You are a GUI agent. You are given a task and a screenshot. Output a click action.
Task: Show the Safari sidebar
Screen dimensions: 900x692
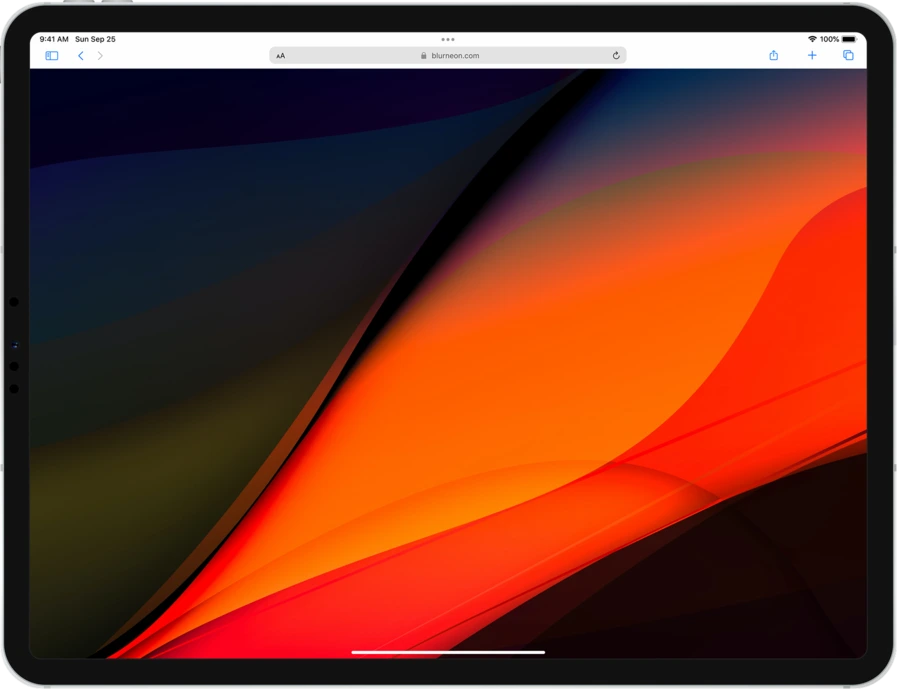tap(52, 56)
